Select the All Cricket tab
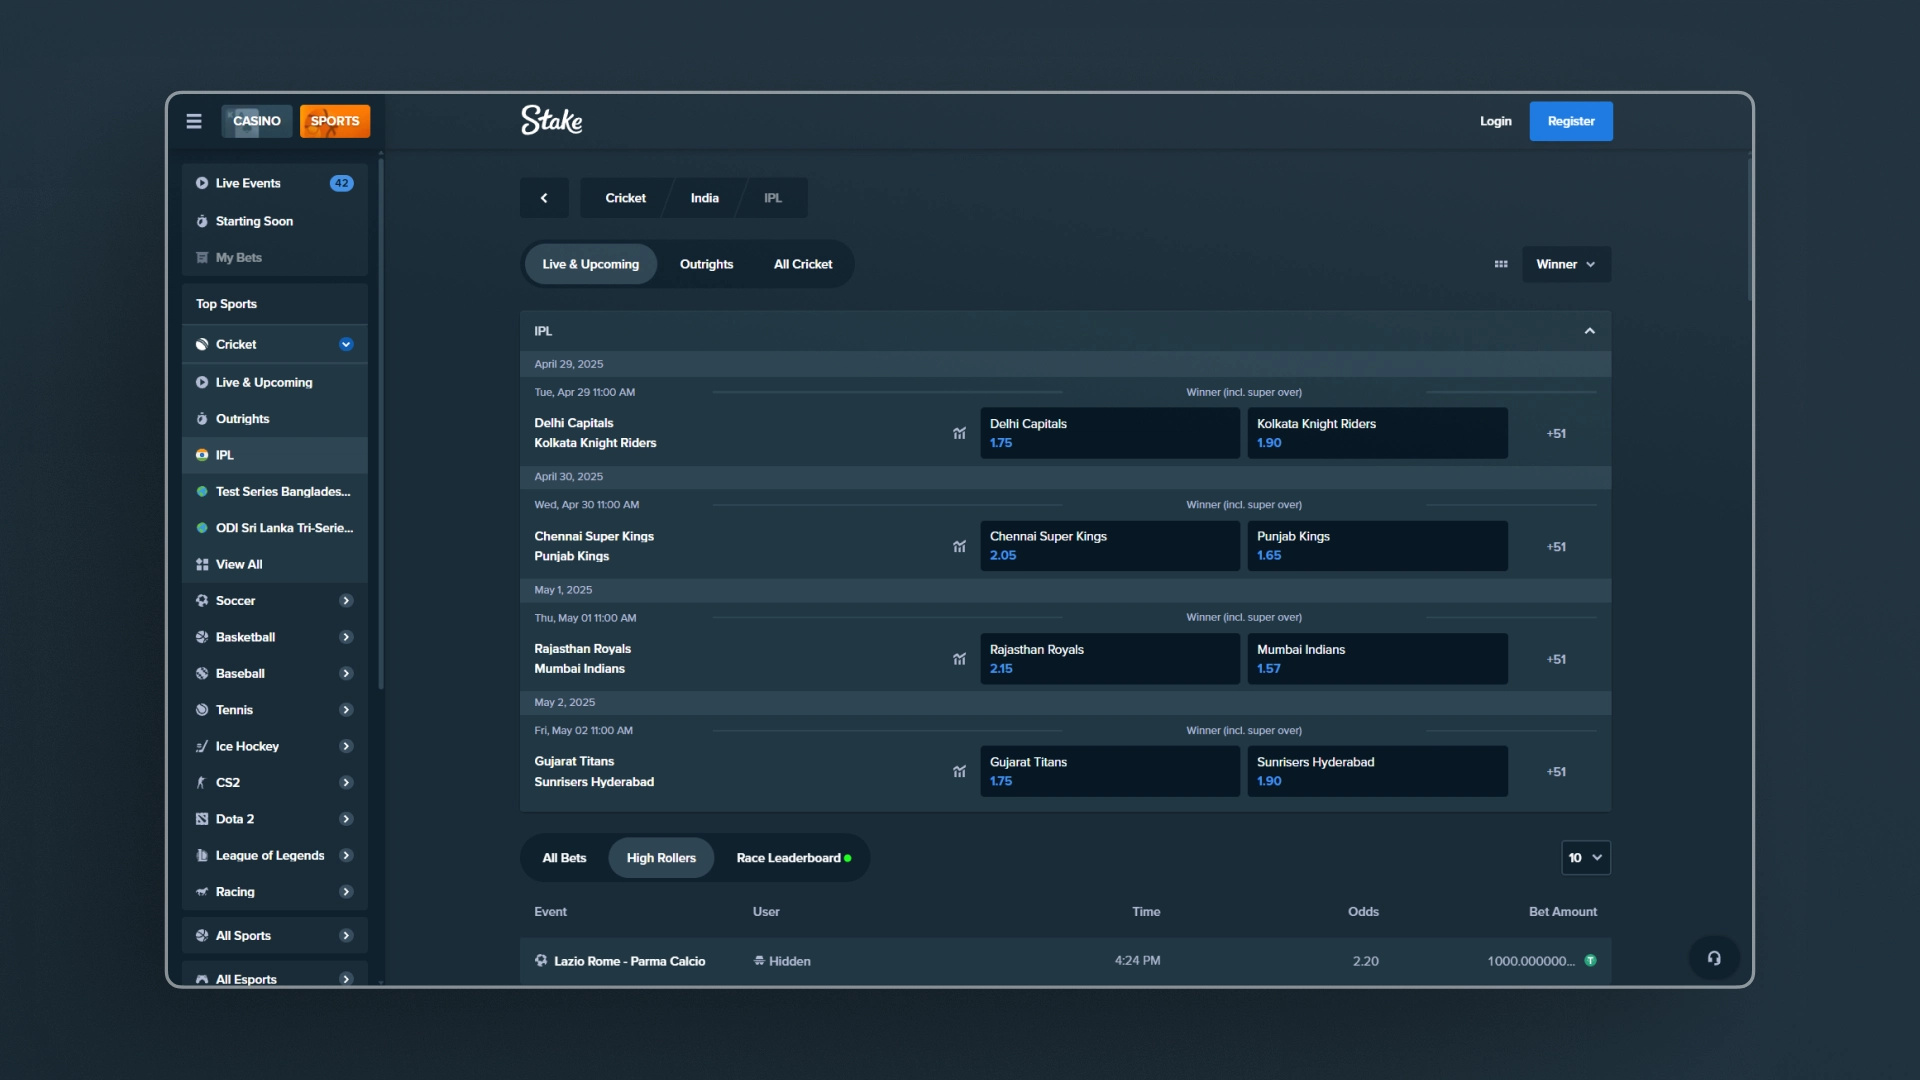This screenshot has width=1920, height=1080. (x=803, y=264)
